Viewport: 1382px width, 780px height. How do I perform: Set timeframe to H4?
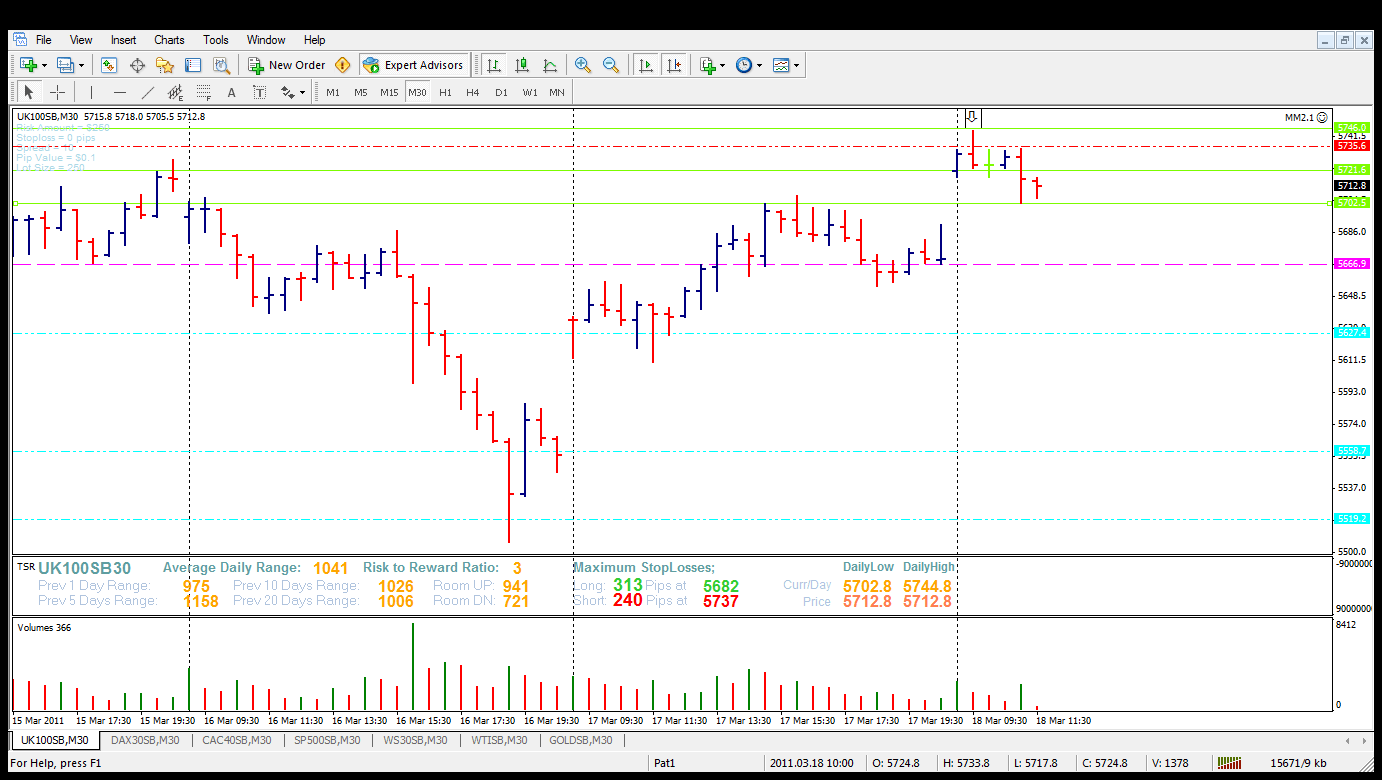[x=473, y=92]
